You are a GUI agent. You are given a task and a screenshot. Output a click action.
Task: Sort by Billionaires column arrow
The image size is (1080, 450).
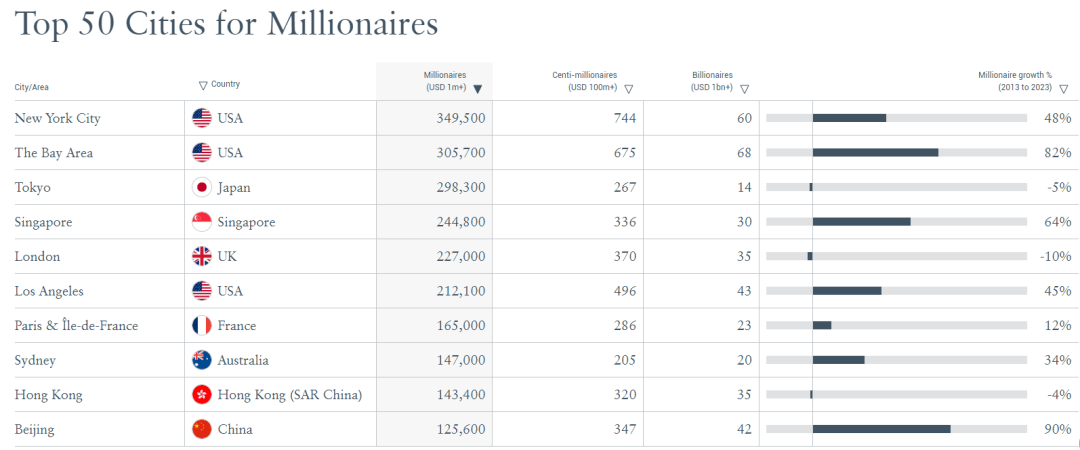[x=744, y=88]
